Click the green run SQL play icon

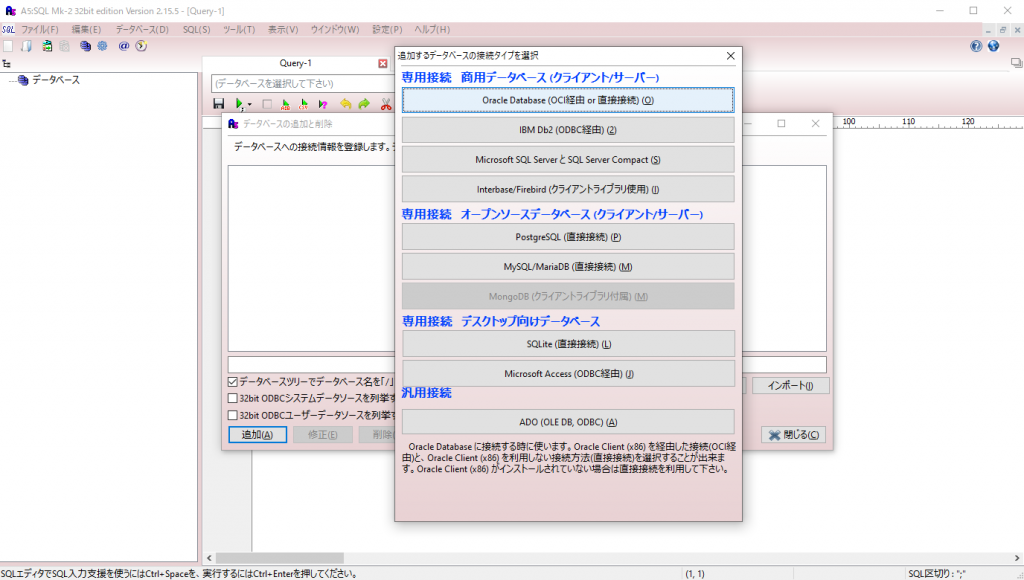pos(238,103)
